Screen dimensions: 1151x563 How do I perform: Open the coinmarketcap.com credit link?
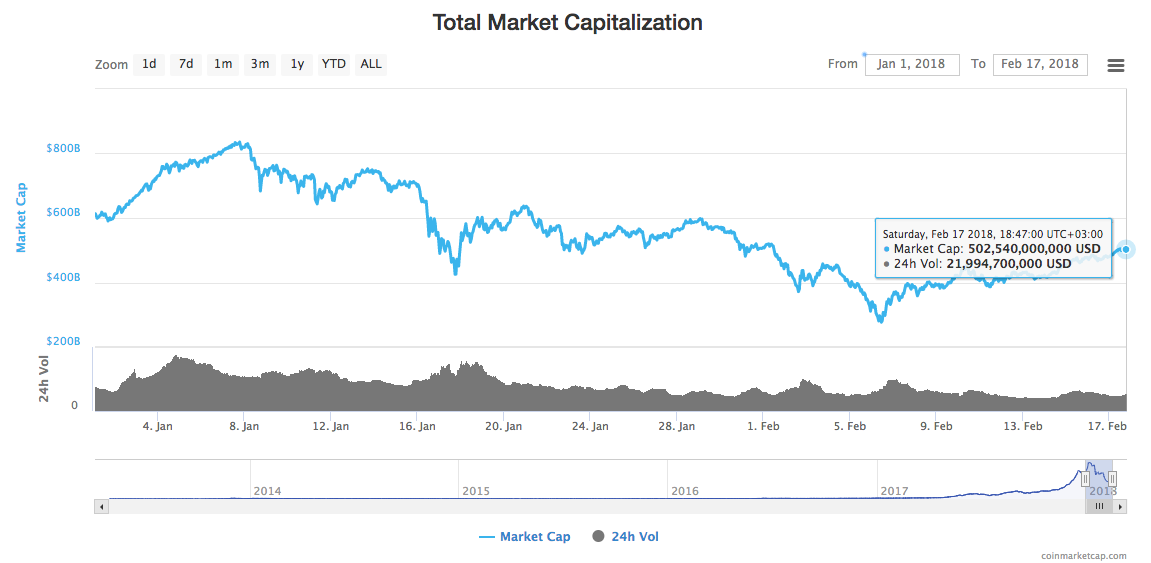pyautogui.click(x=1083, y=556)
